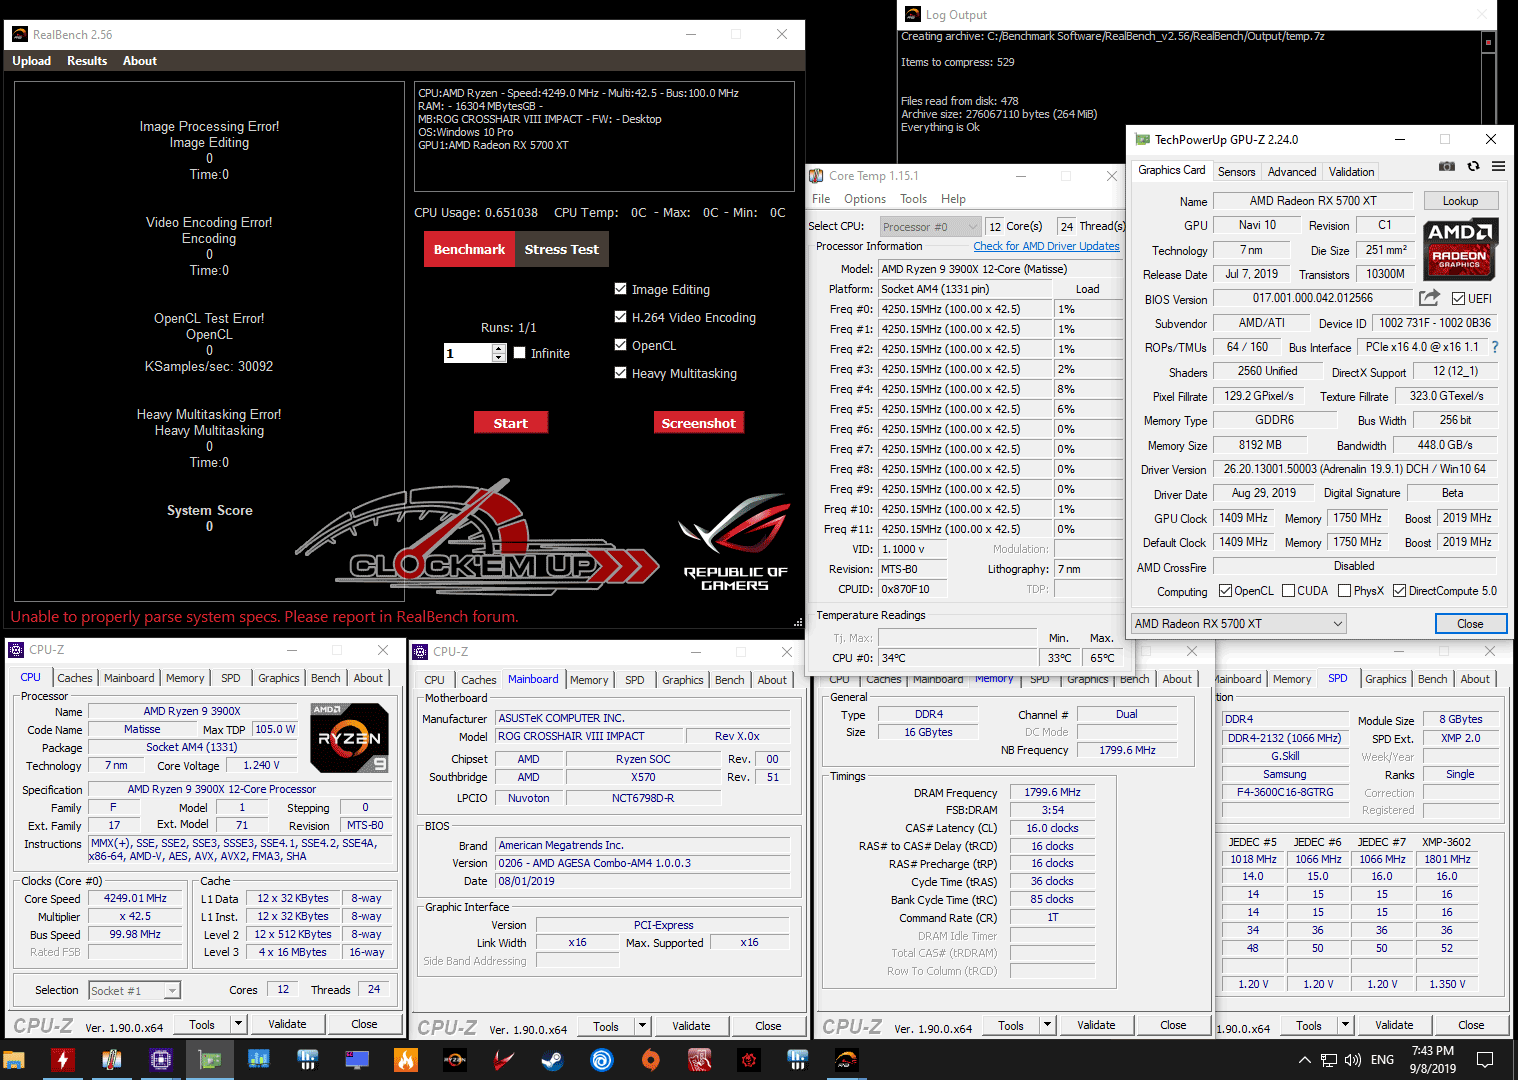The width and height of the screenshot is (1518, 1080).
Task: Enable the Infinite runs checkbox
Action: 520,353
